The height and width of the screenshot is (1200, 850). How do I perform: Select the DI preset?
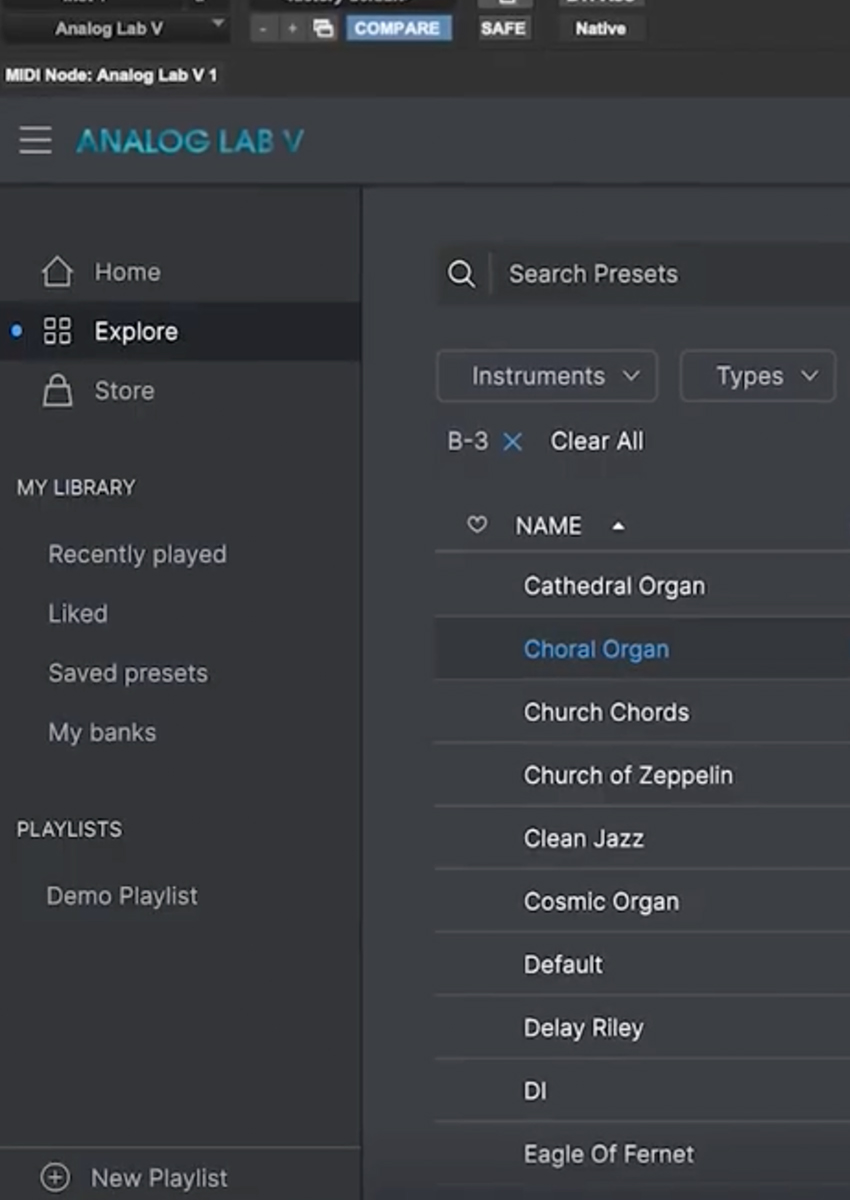tap(642, 1090)
